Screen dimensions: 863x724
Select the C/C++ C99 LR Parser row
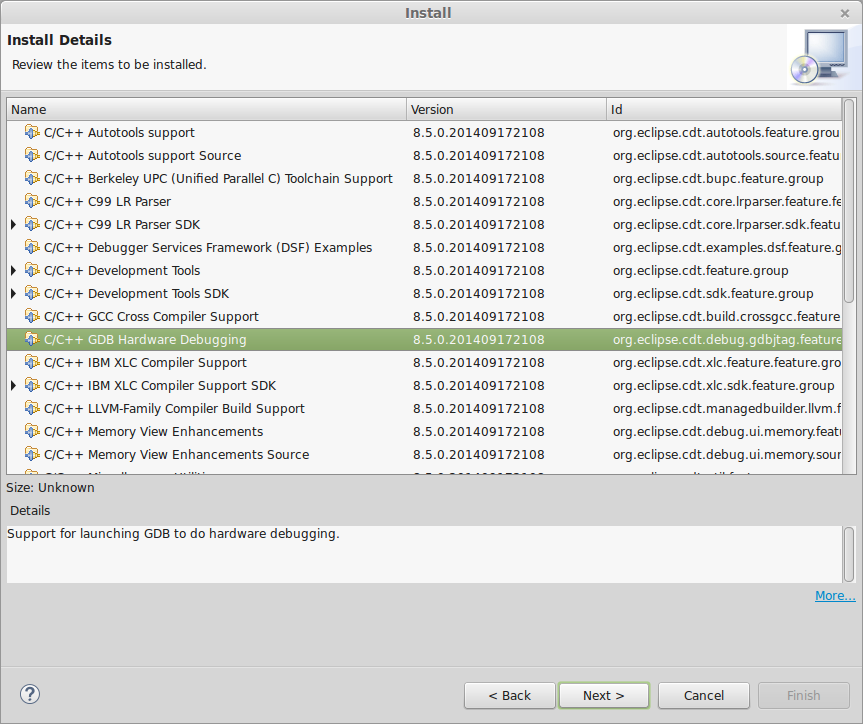[424, 202]
